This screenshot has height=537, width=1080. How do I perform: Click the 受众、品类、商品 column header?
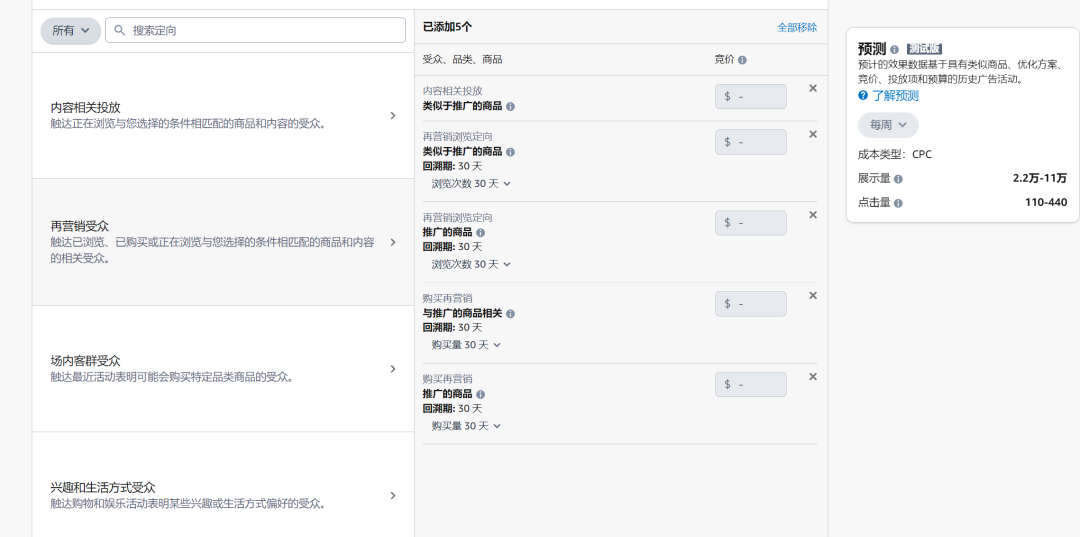[462, 60]
